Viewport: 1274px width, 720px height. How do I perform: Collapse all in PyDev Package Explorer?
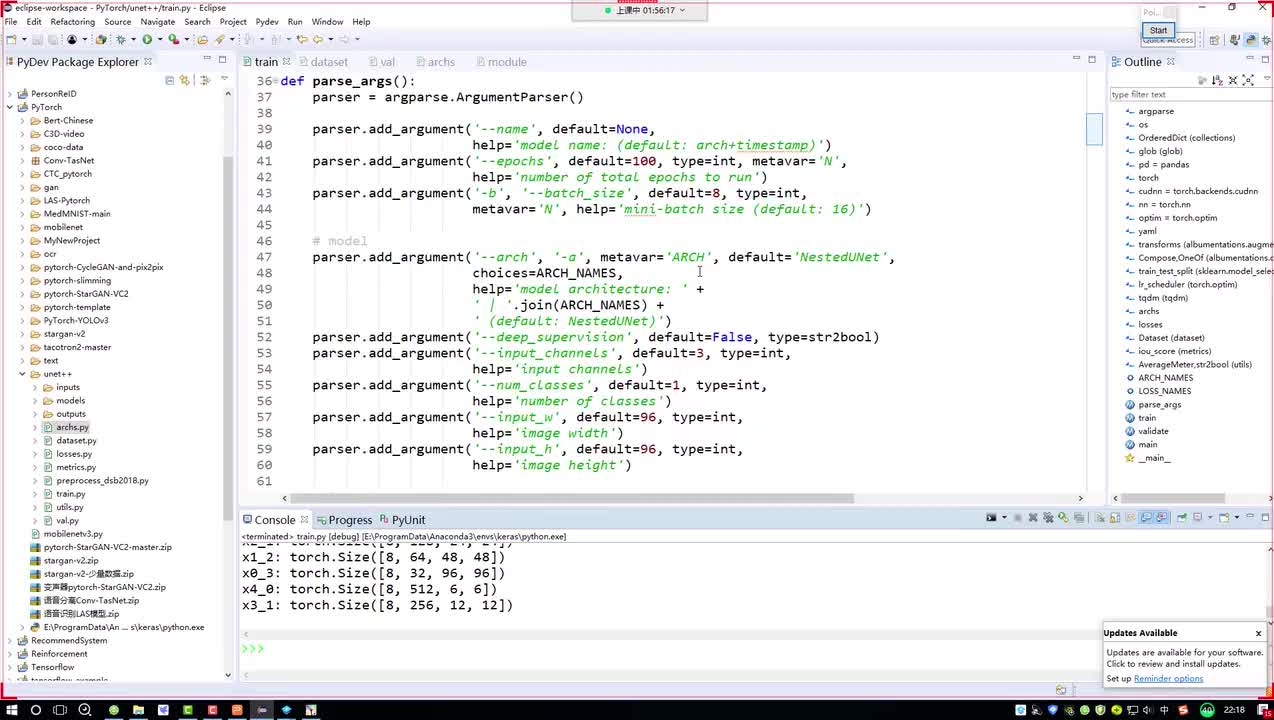pos(169,80)
